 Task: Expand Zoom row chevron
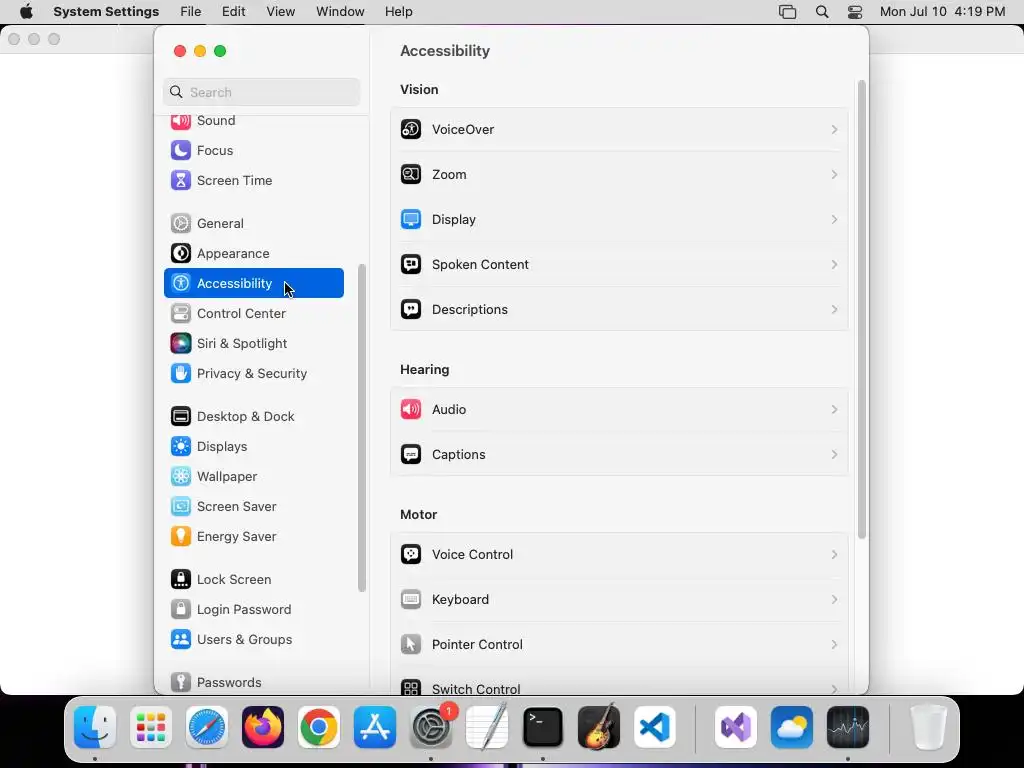pos(834,174)
